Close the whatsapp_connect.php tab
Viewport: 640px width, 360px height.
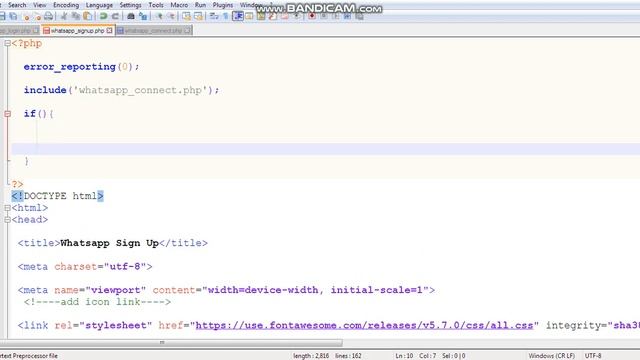pos(187,31)
